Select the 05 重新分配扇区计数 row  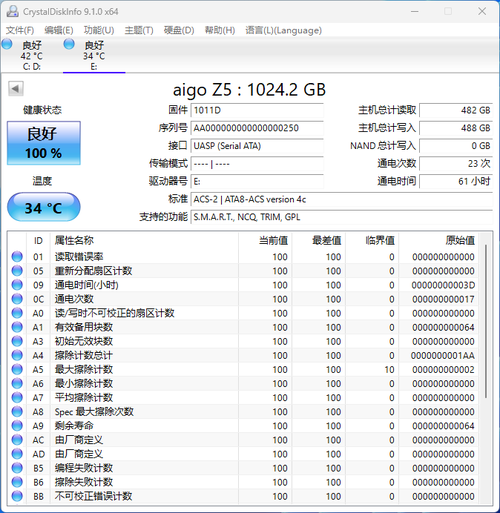[x=243, y=271]
